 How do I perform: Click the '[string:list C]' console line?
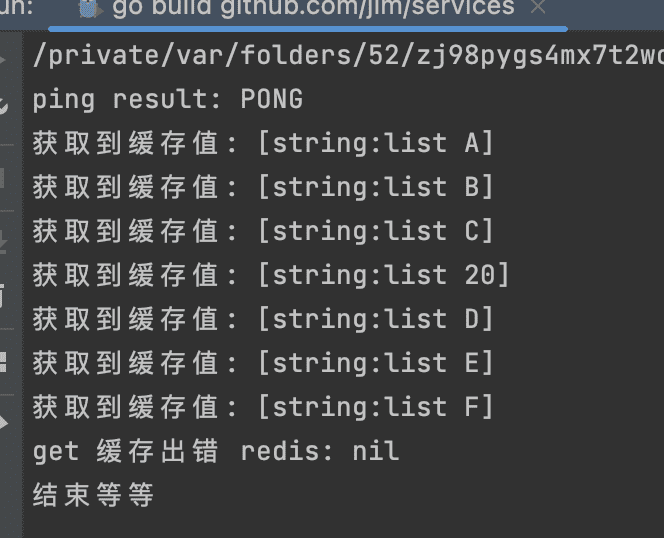pyautogui.click(x=263, y=231)
